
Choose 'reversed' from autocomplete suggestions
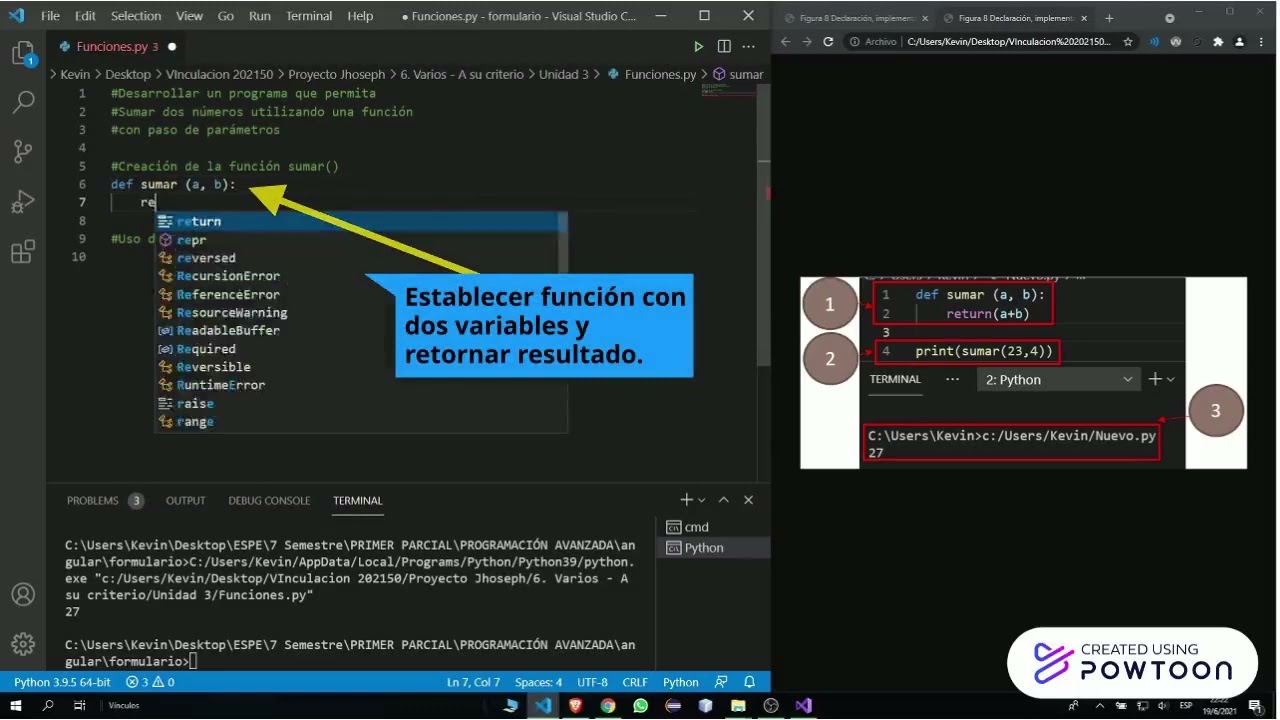(361, 258)
